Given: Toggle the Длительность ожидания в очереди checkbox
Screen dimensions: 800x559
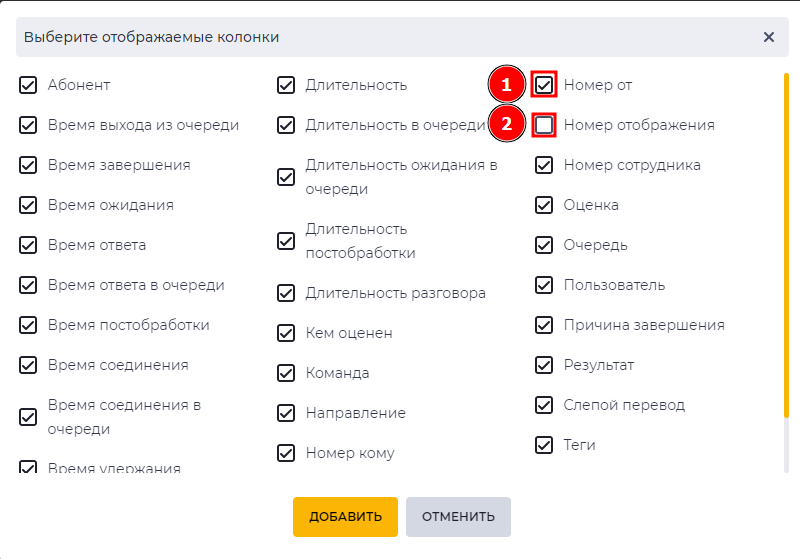Looking at the screenshot, I should [286, 177].
